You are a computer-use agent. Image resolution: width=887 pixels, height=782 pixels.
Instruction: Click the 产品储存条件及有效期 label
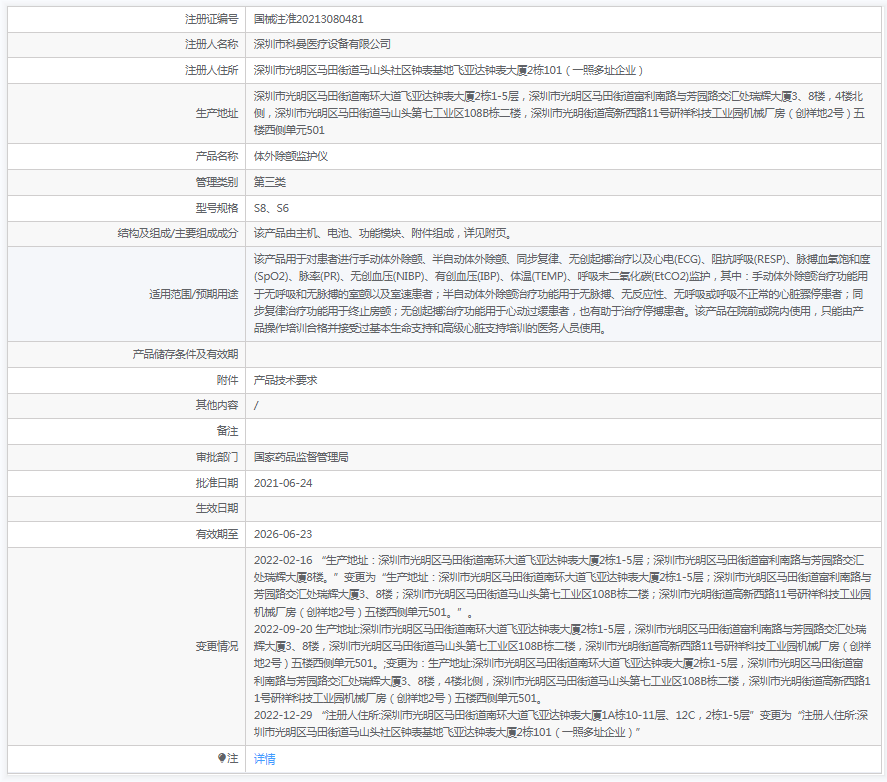click(x=186, y=354)
